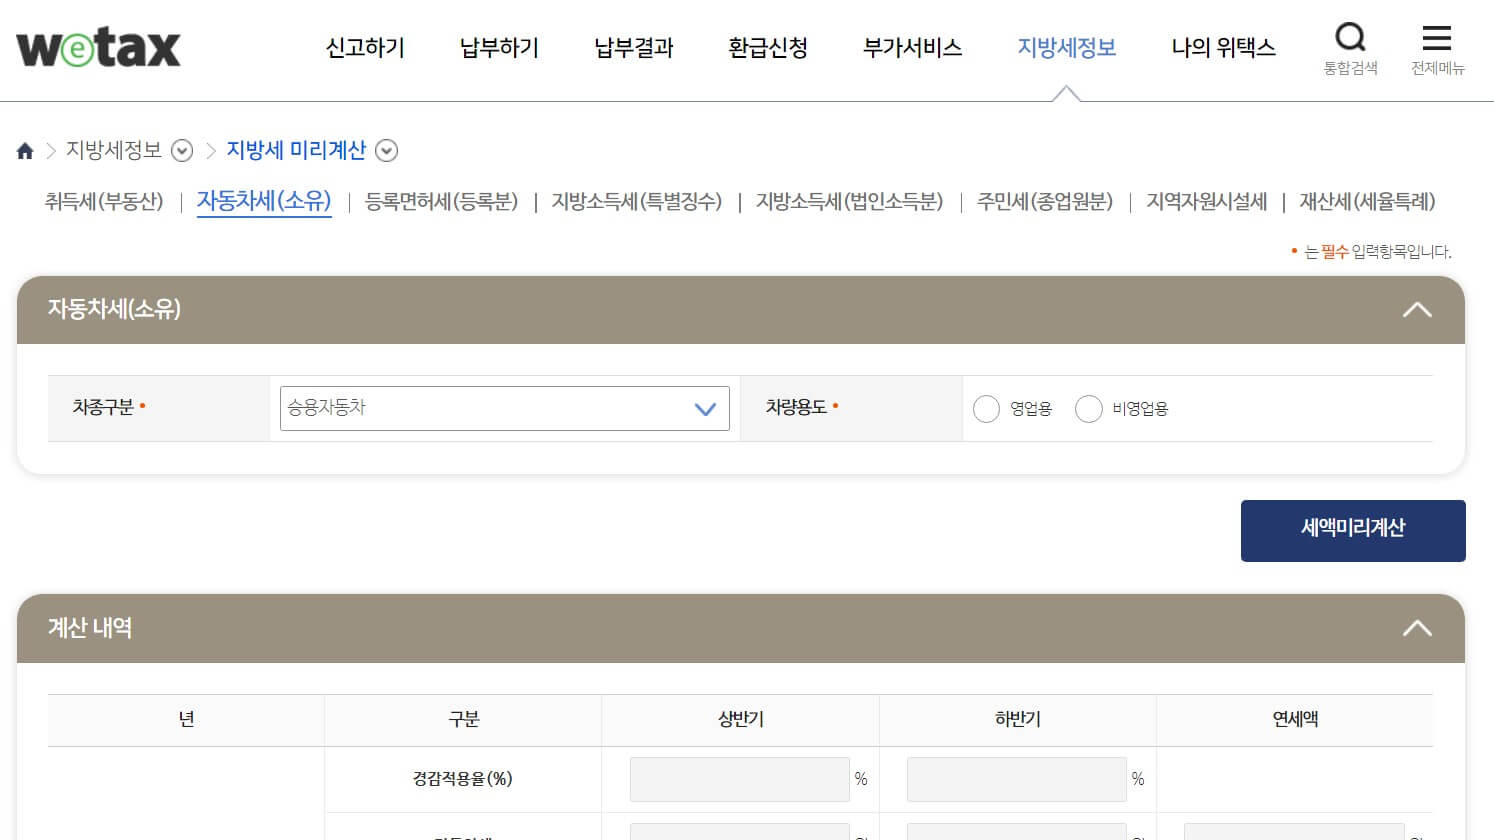Screen dimensions: 1494x840
Task: Switch to the 재산세(세율특례) tab
Action: [1367, 202]
